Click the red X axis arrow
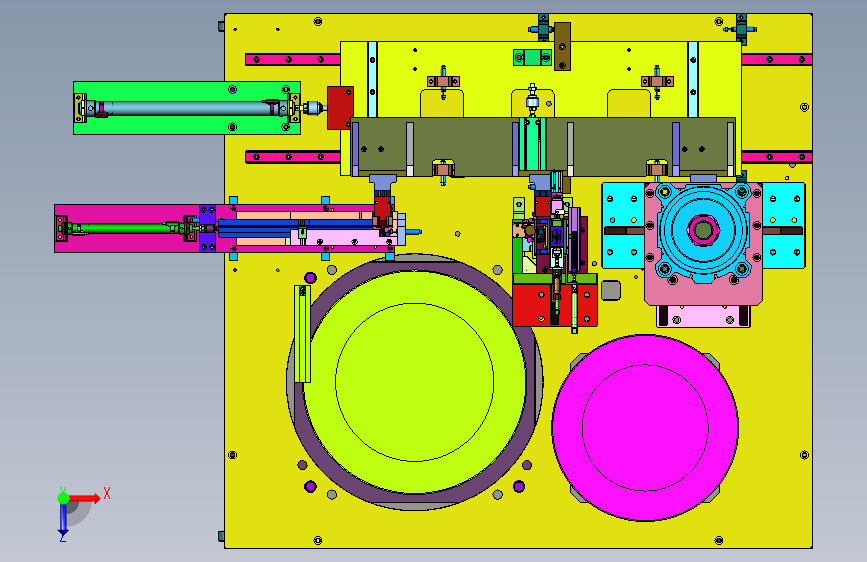This screenshot has width=867, height=562. pos(85,498)
